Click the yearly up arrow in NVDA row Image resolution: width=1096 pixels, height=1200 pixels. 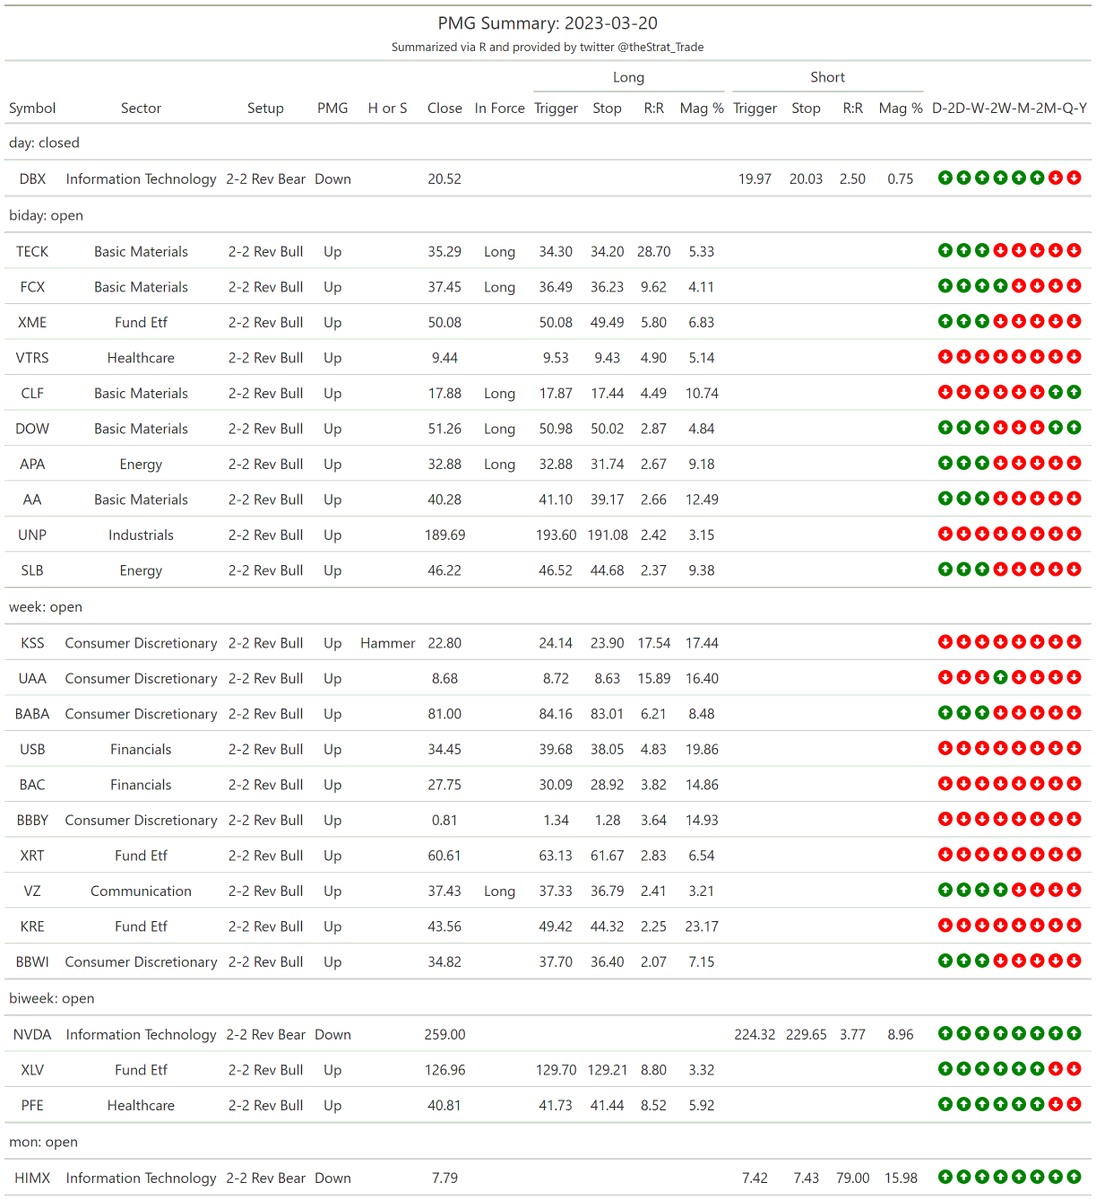tap(1074, 1034)
